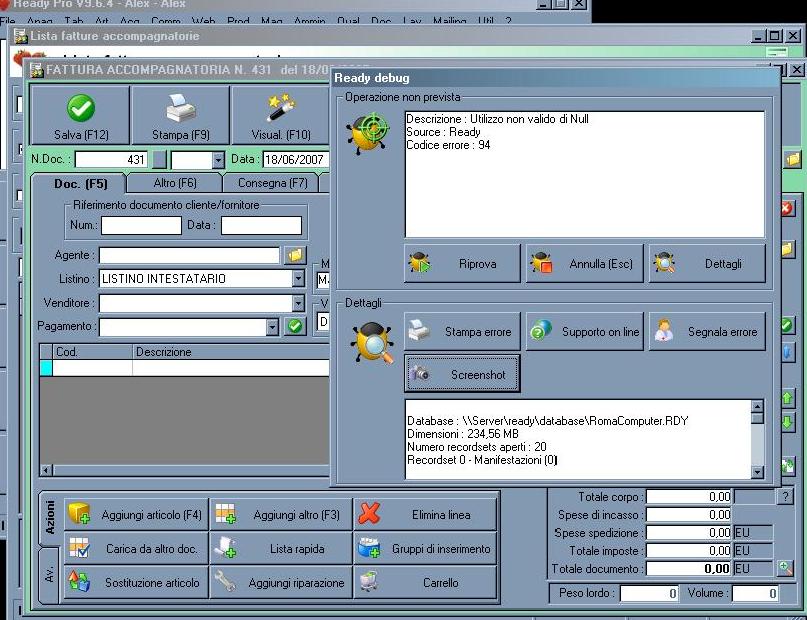The width and height of the screenshot is (807, 620).
Task: Click the Spese spedizione field
Action: click(x=689, y=533)
